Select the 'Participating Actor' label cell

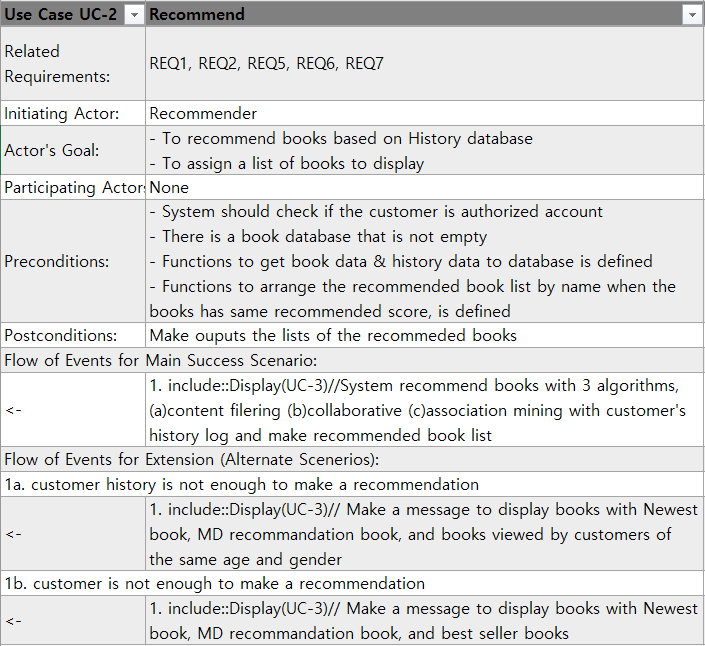[x=73, y=187]
